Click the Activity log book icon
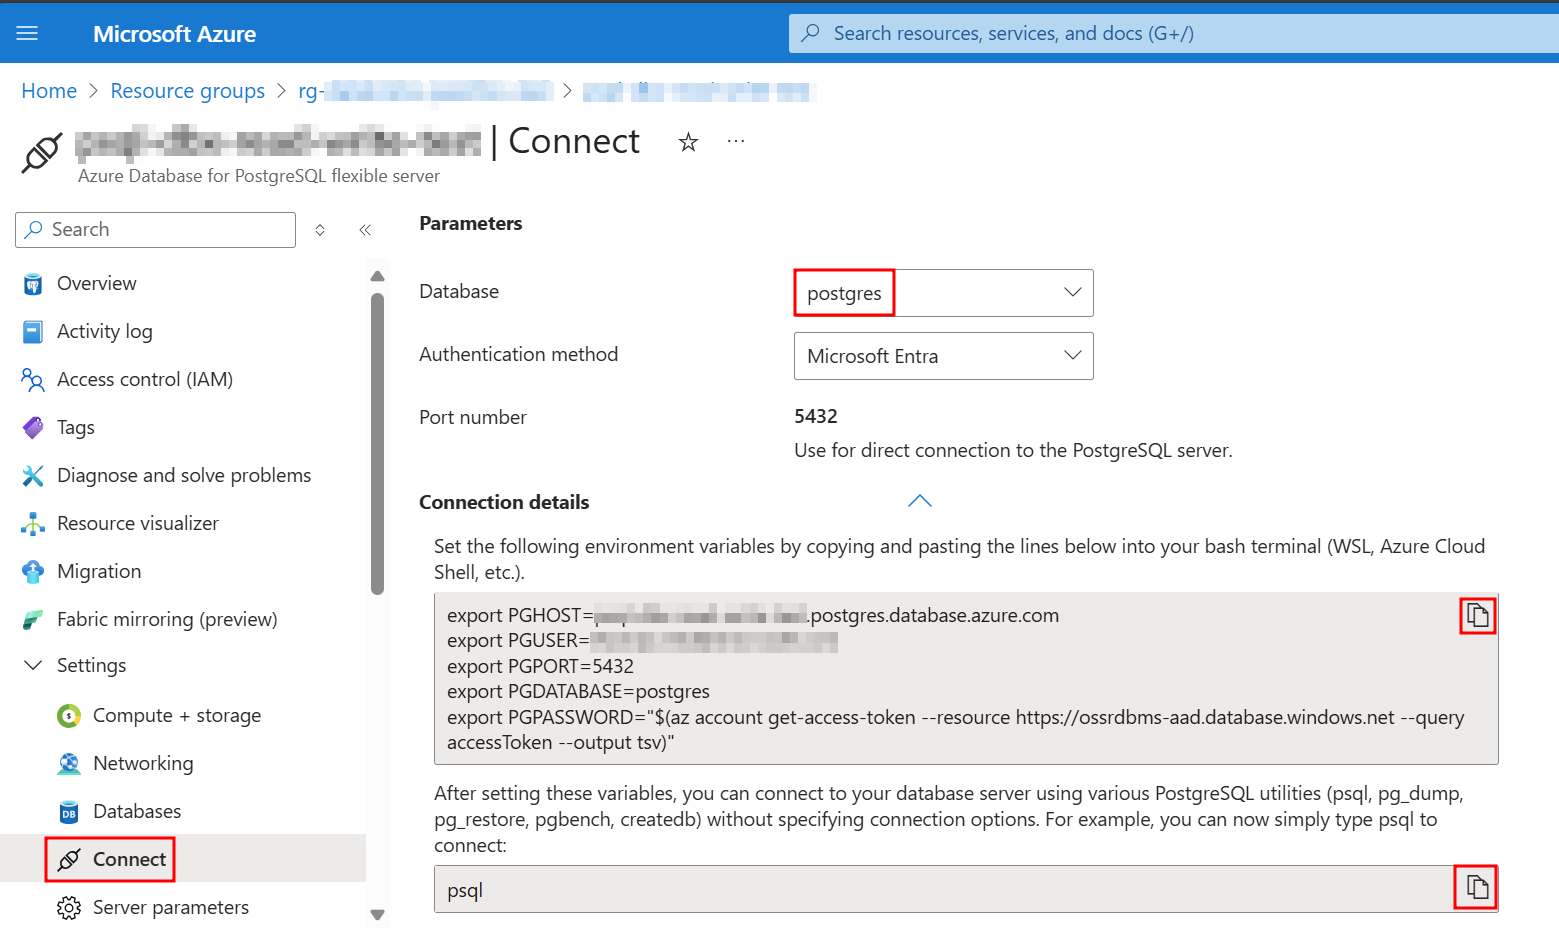The image size is (1559, 928). click(x=33, y=332)
